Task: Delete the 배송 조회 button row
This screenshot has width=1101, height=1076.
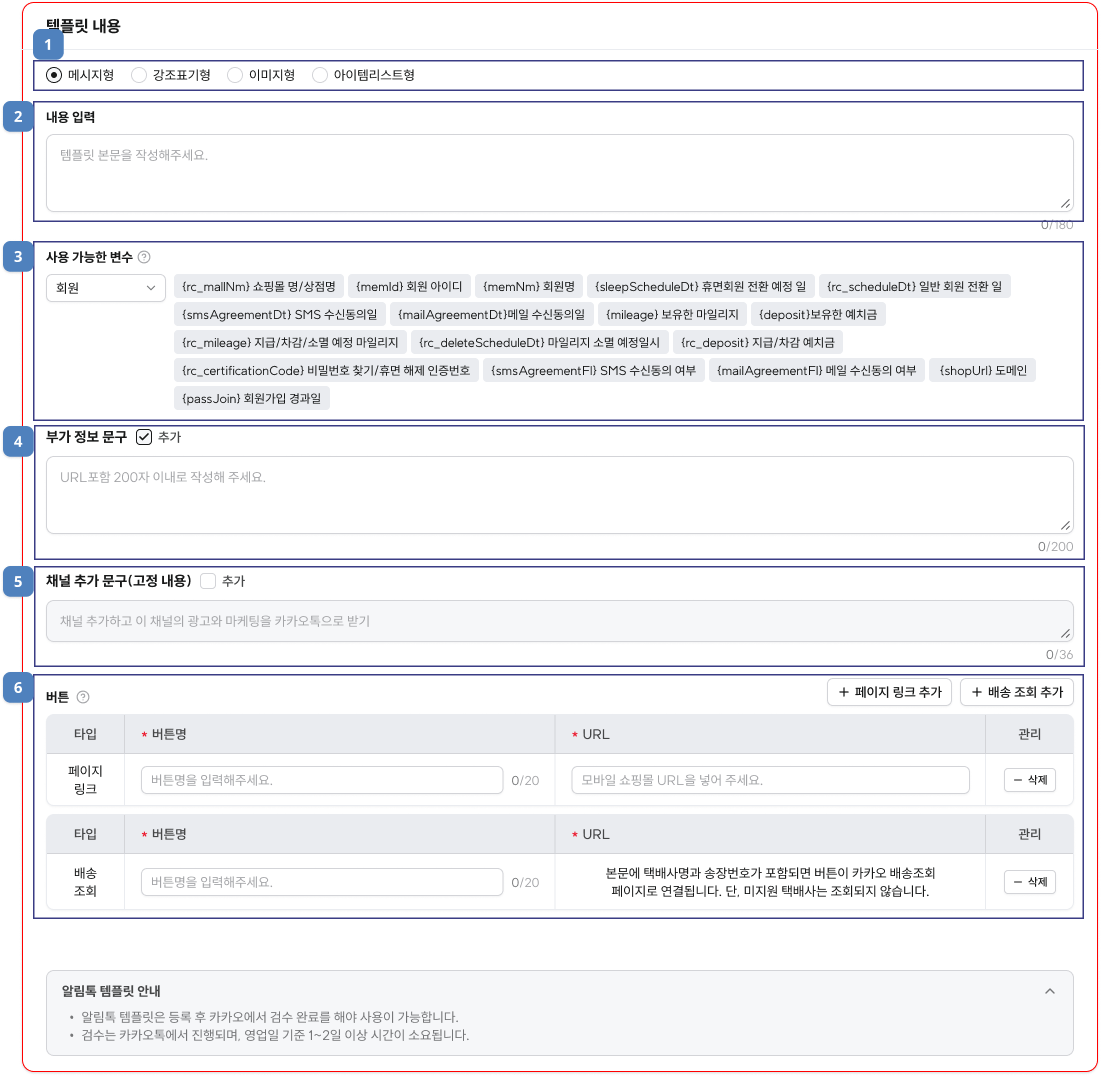Action: [1029, 882]
